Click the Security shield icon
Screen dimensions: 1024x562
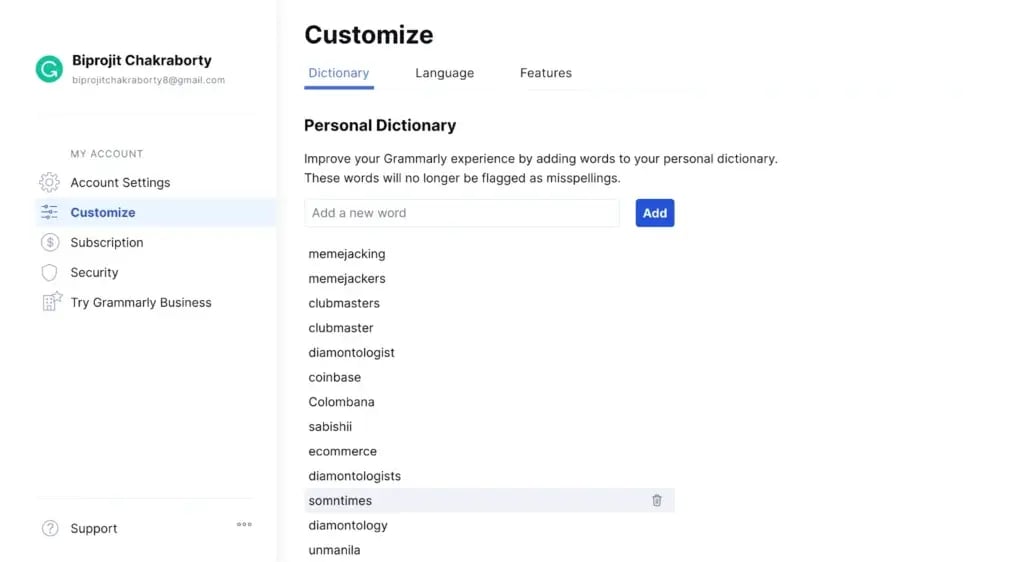(49, 272)
